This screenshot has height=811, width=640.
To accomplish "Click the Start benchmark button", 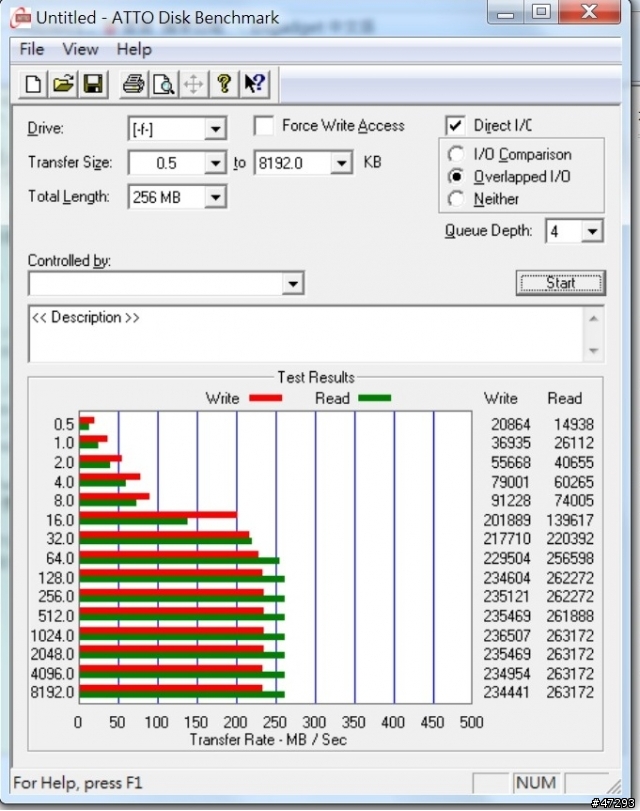I will pos(560,283).
